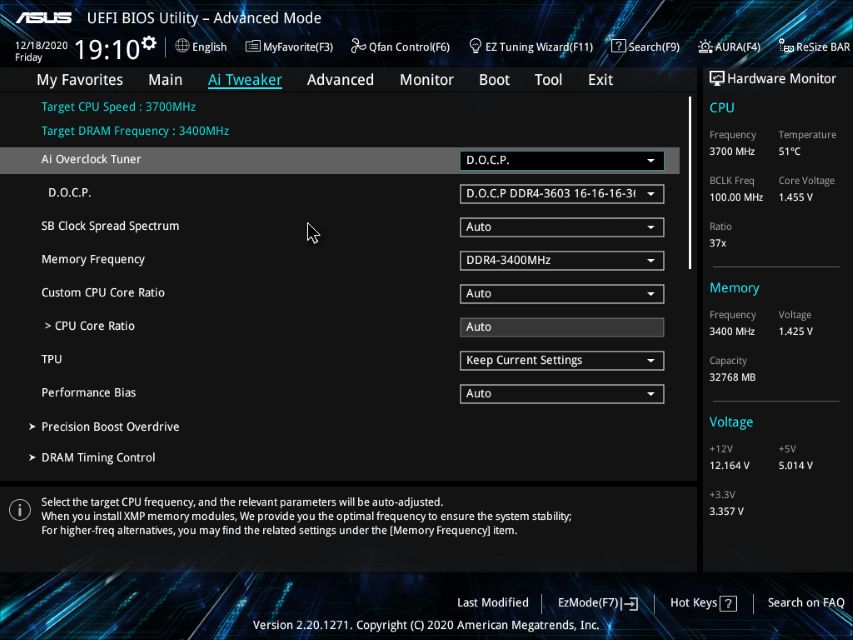Select the Performance Bias label
This screenshot has width=853, height=640.
pyautogui.click(x=89, y=392)
